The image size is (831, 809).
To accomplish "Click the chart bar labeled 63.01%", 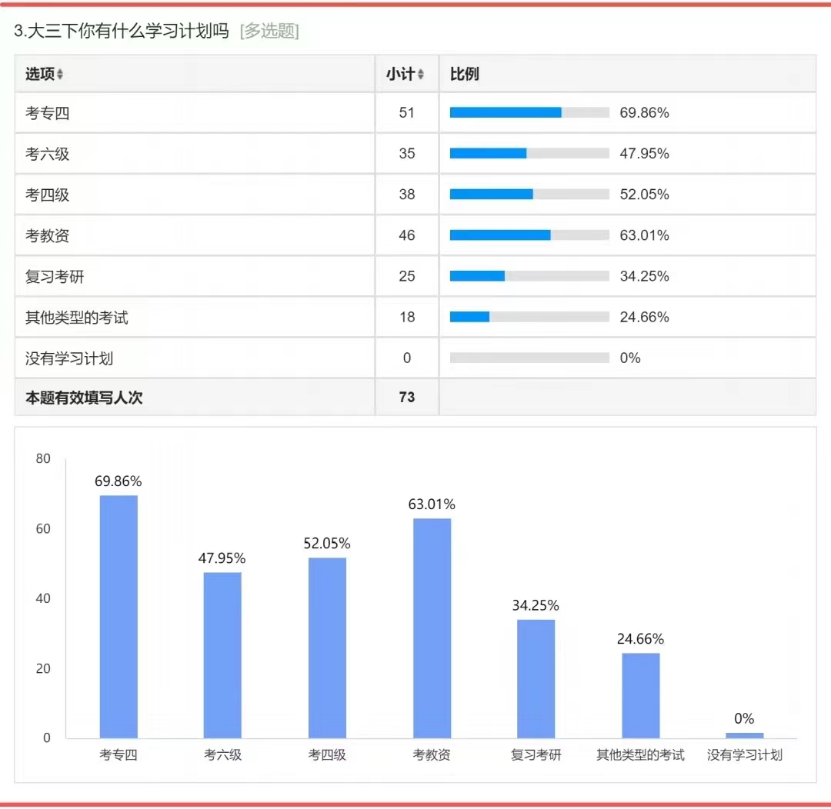I will (432, 628).
